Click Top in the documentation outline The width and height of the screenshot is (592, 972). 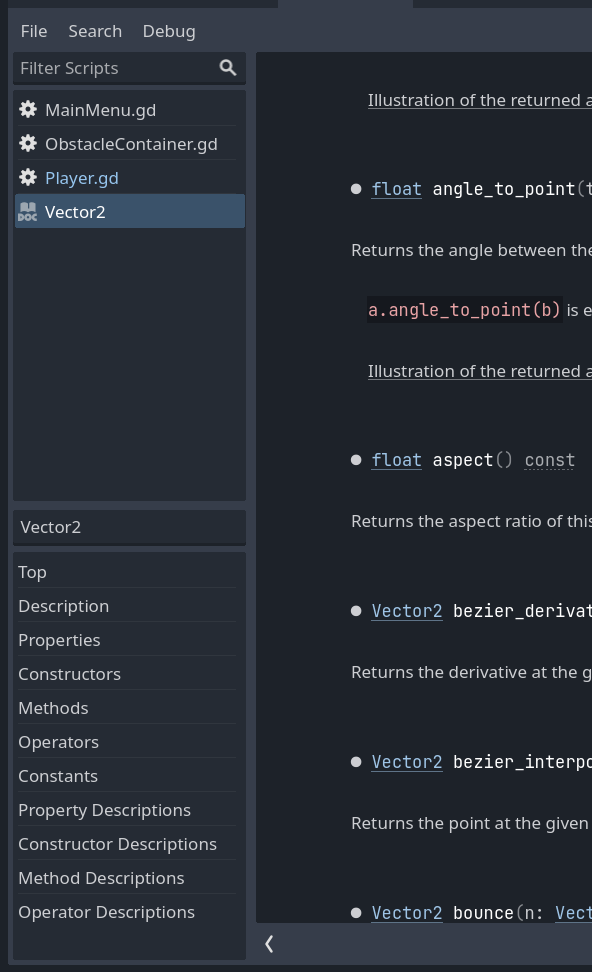tap(32, 571)
